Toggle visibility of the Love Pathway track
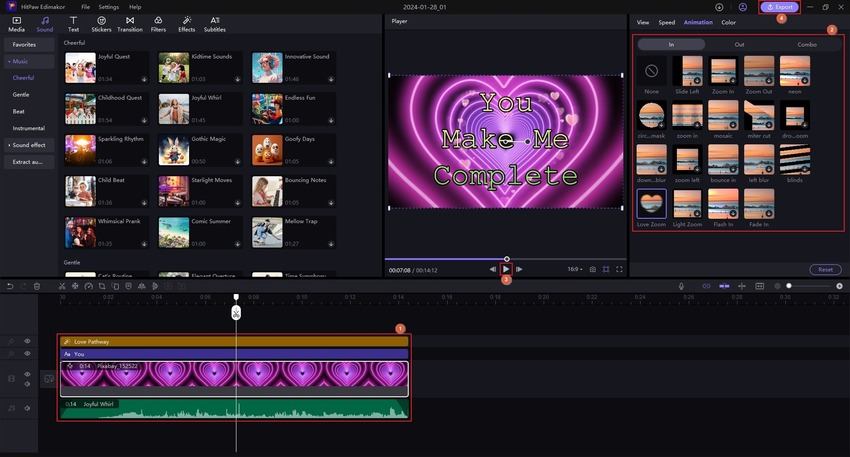Image resolution: width=850 pixels, height=457 pixels. pos(27,342)
